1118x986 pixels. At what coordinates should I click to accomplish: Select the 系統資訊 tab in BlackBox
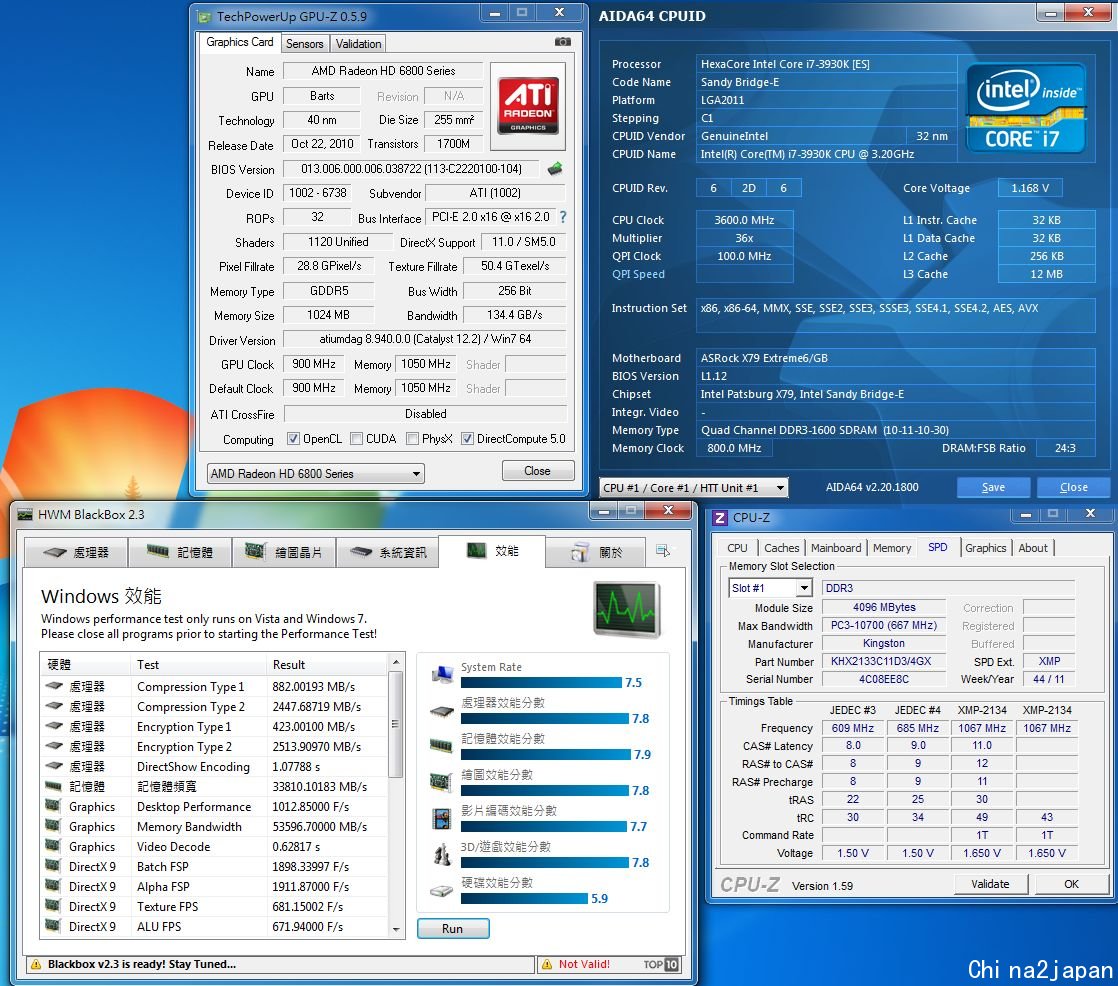pyautogui.click(x=389, y=553)
